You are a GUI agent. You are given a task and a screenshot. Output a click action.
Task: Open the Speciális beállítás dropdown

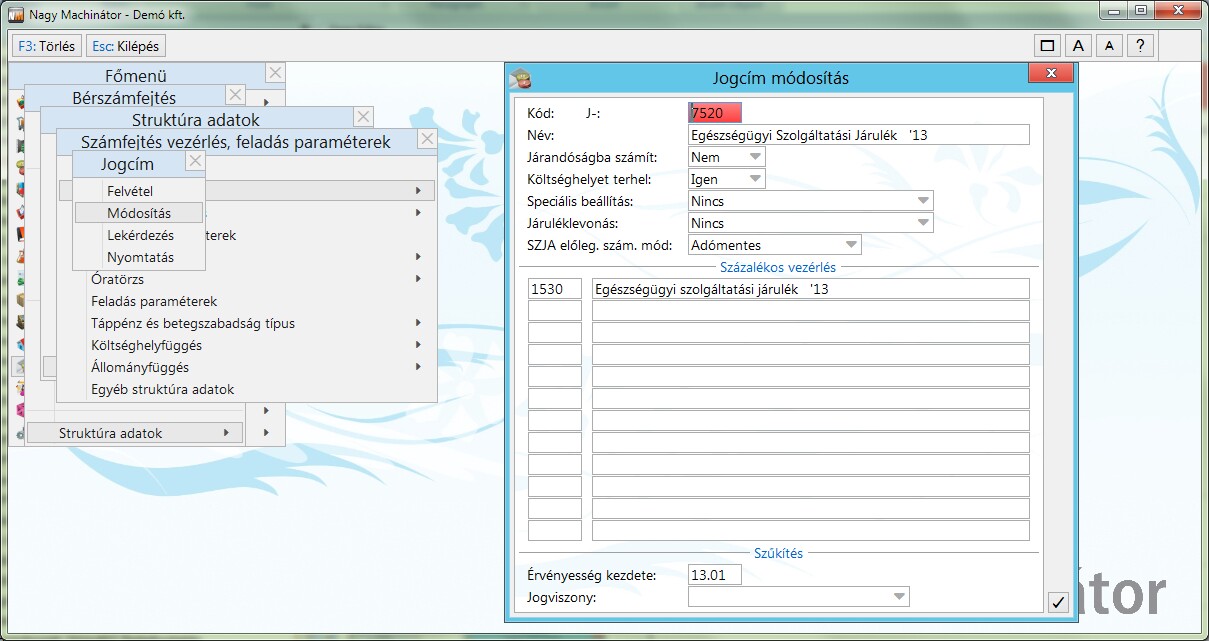[x=922, y=201]
